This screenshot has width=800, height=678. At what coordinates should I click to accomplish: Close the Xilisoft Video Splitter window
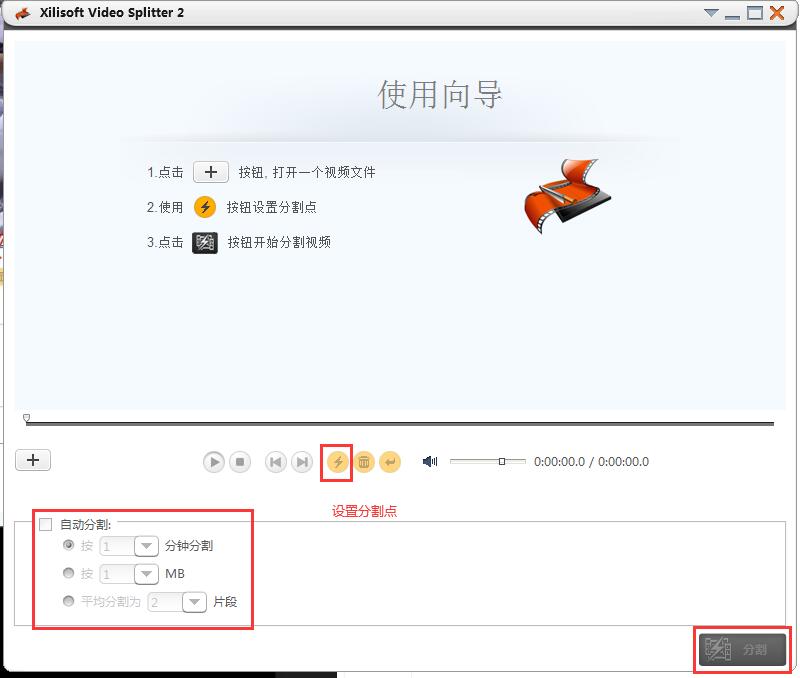[x=777, y=13]
